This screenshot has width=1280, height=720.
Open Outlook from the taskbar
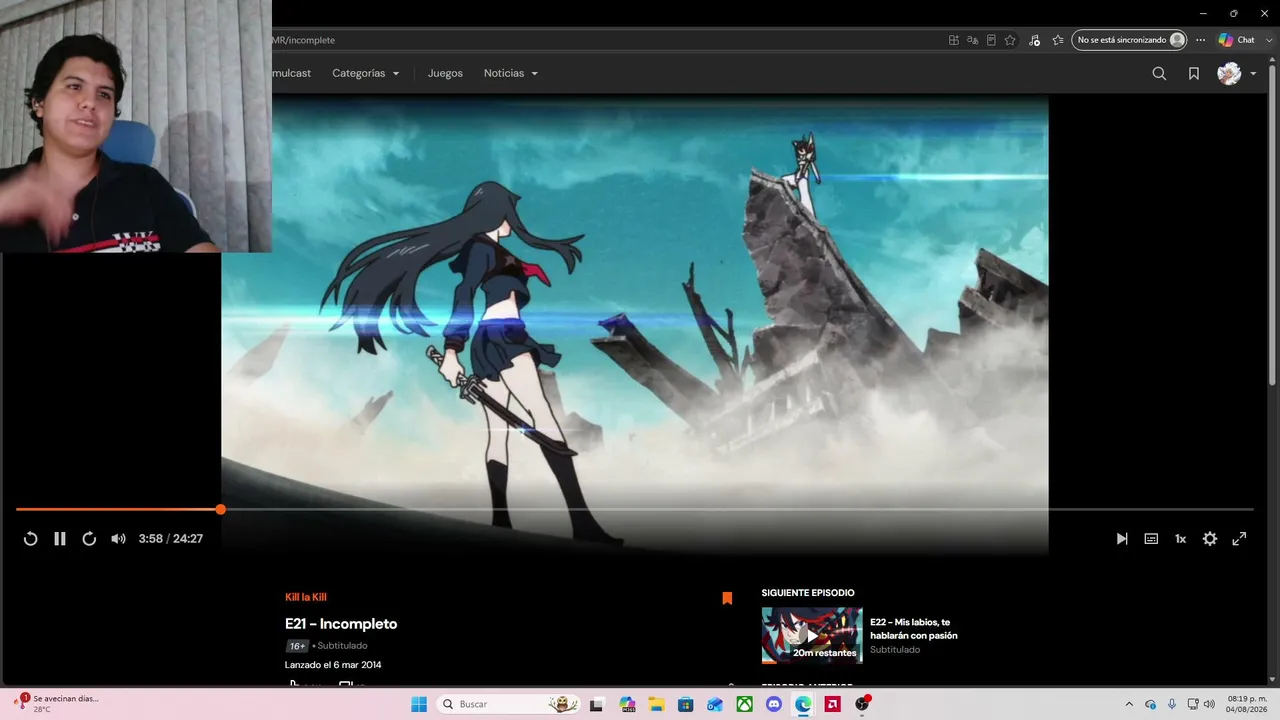715,704
